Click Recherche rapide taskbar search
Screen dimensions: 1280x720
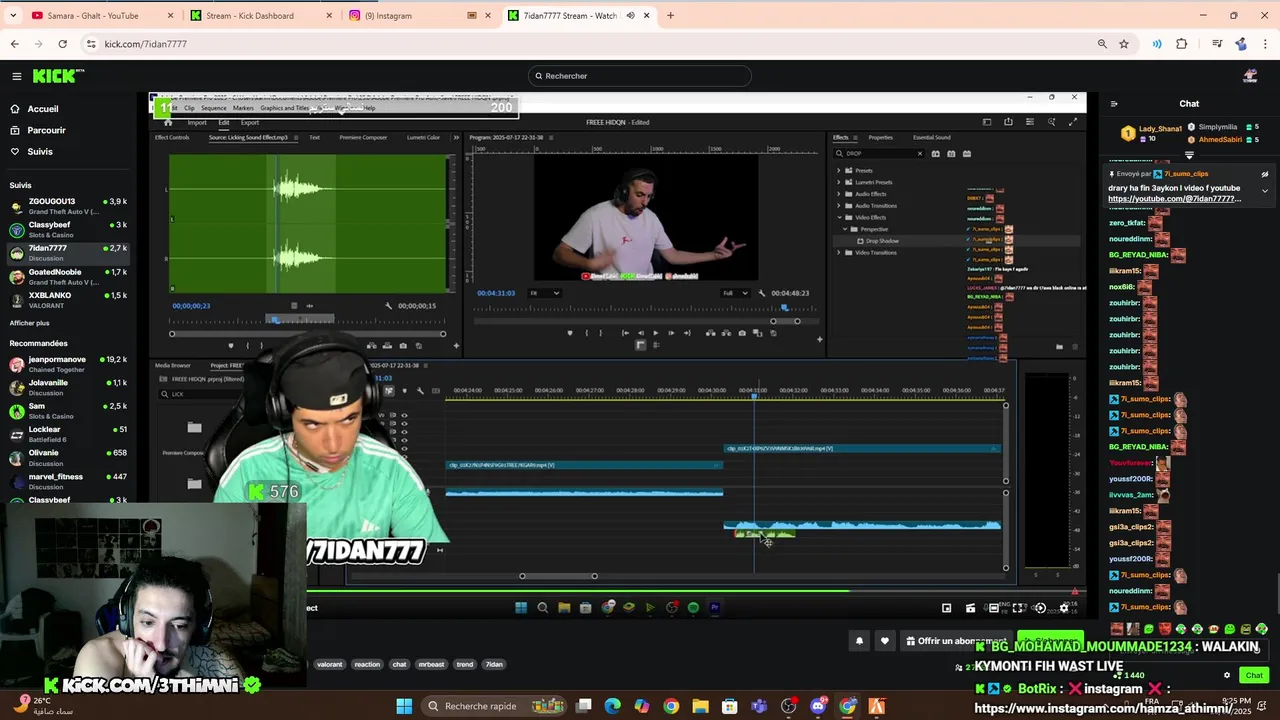pos(495,706)
